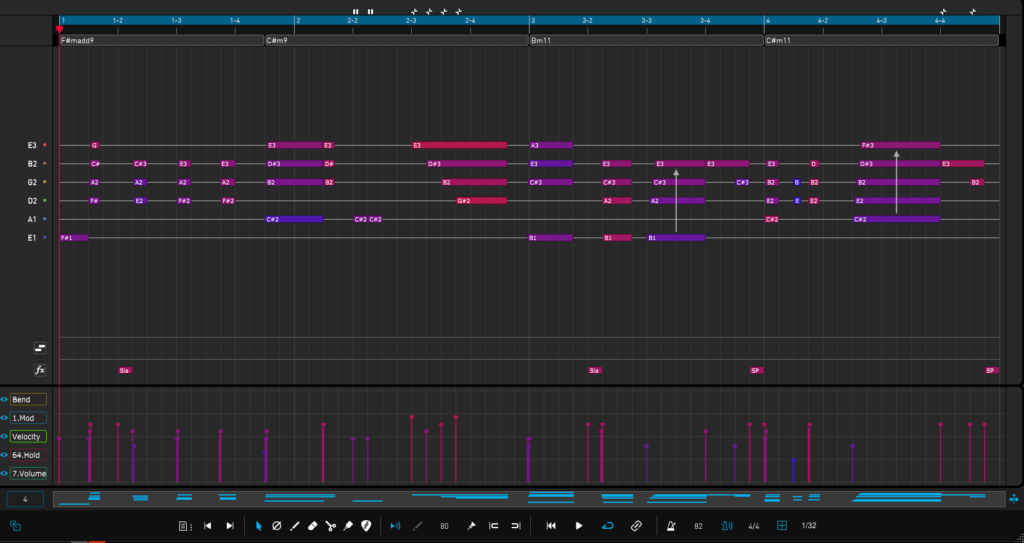Toggle the 7.Volume lane eye icon
The height and width of the screenshot is (543, 1024).
tap(4, 473)
